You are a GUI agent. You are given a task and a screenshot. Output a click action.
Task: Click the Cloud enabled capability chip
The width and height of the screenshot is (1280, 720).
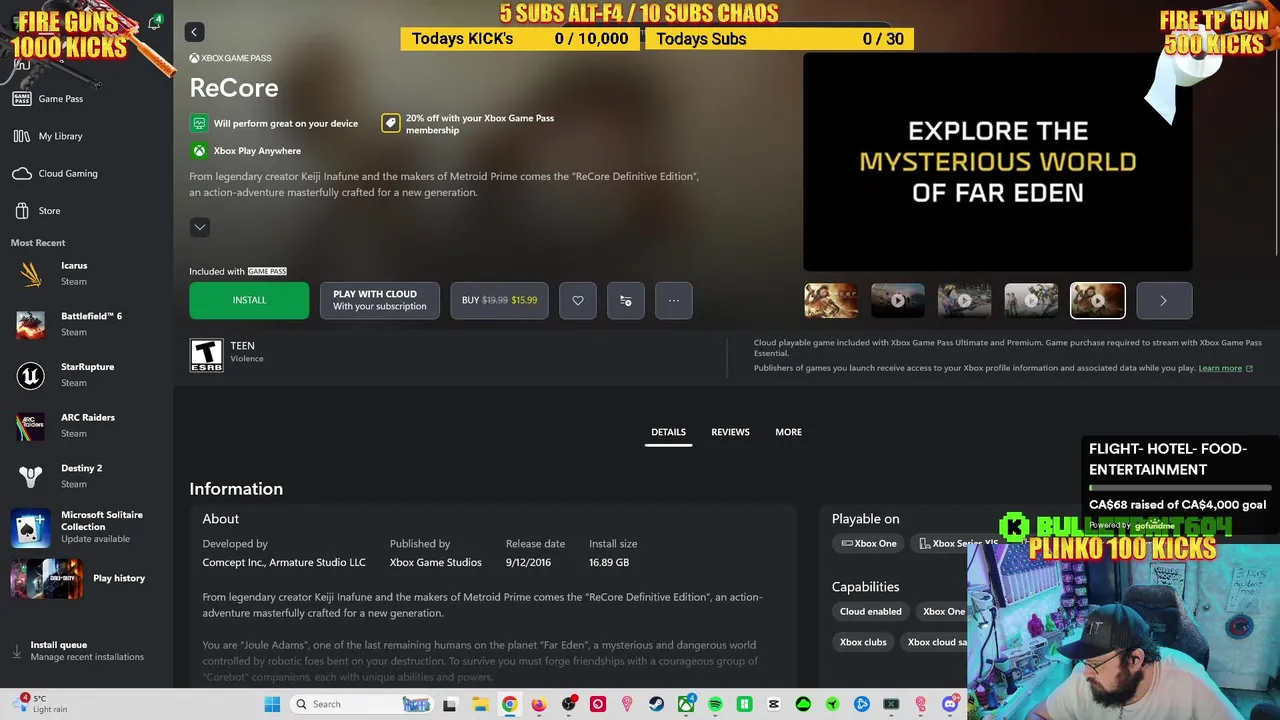pyautogui.click(x=870, y=611)
